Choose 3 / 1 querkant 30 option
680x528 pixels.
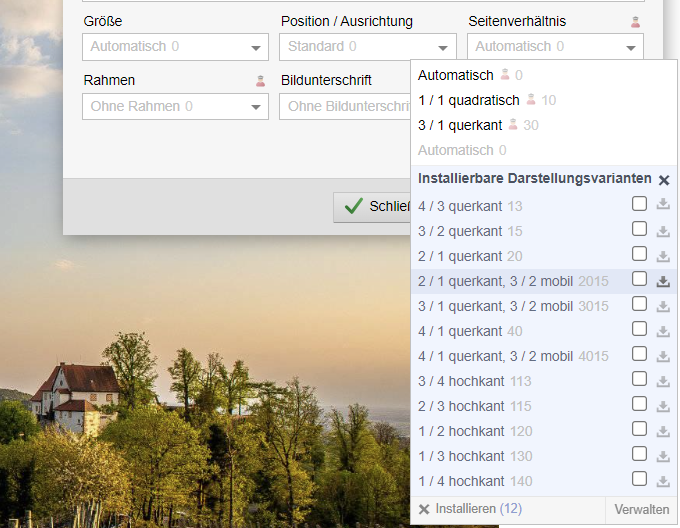coord(543,126)
